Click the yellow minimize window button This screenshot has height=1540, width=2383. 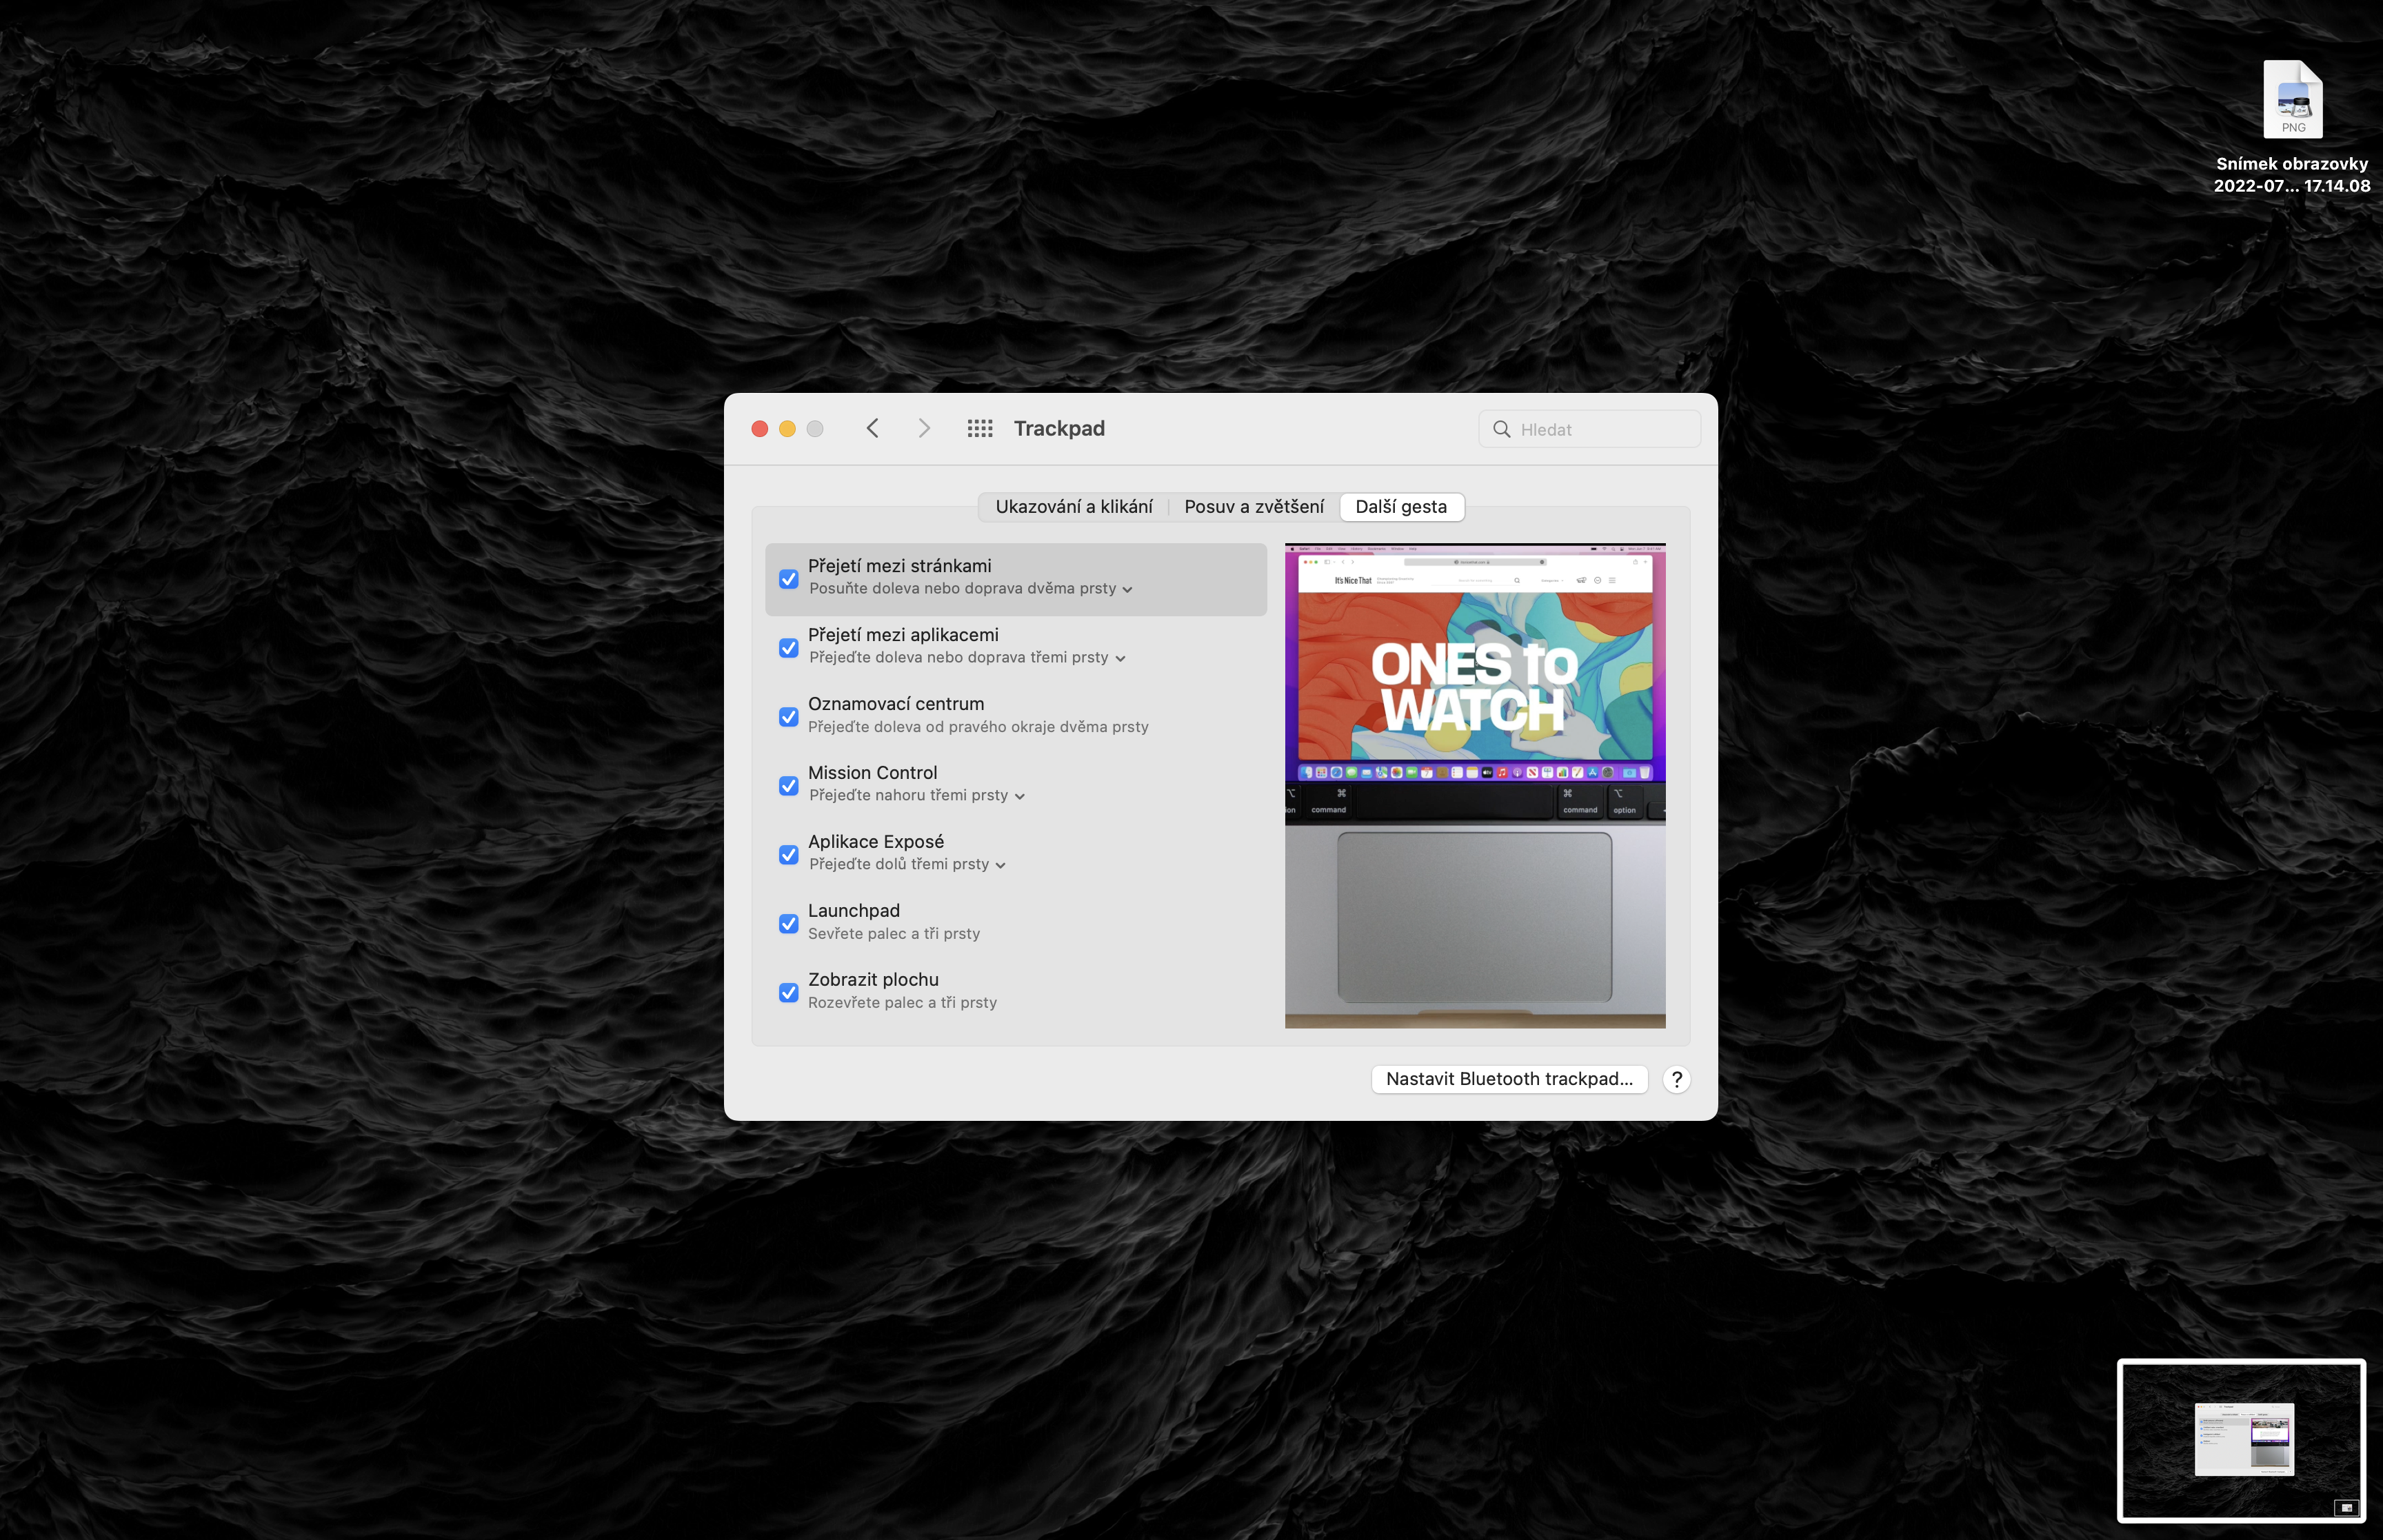(x=787, y=428)
